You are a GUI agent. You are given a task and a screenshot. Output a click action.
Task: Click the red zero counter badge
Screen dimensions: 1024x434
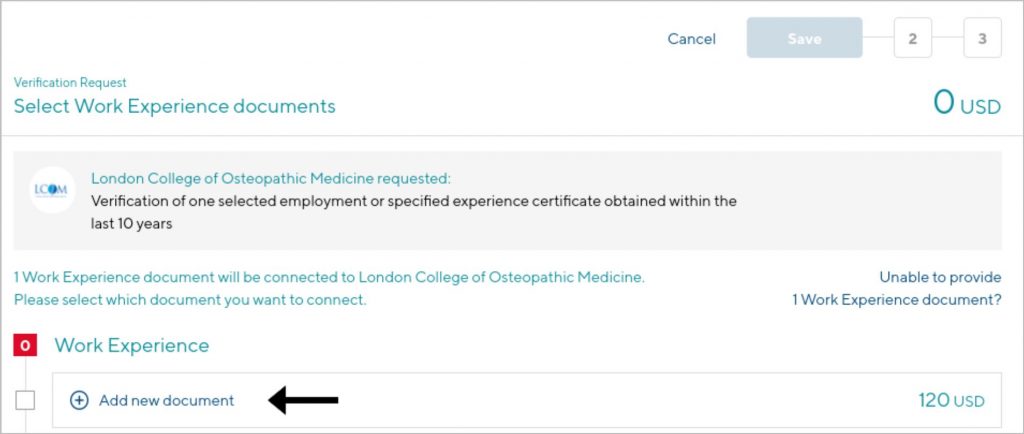(25, 345)
